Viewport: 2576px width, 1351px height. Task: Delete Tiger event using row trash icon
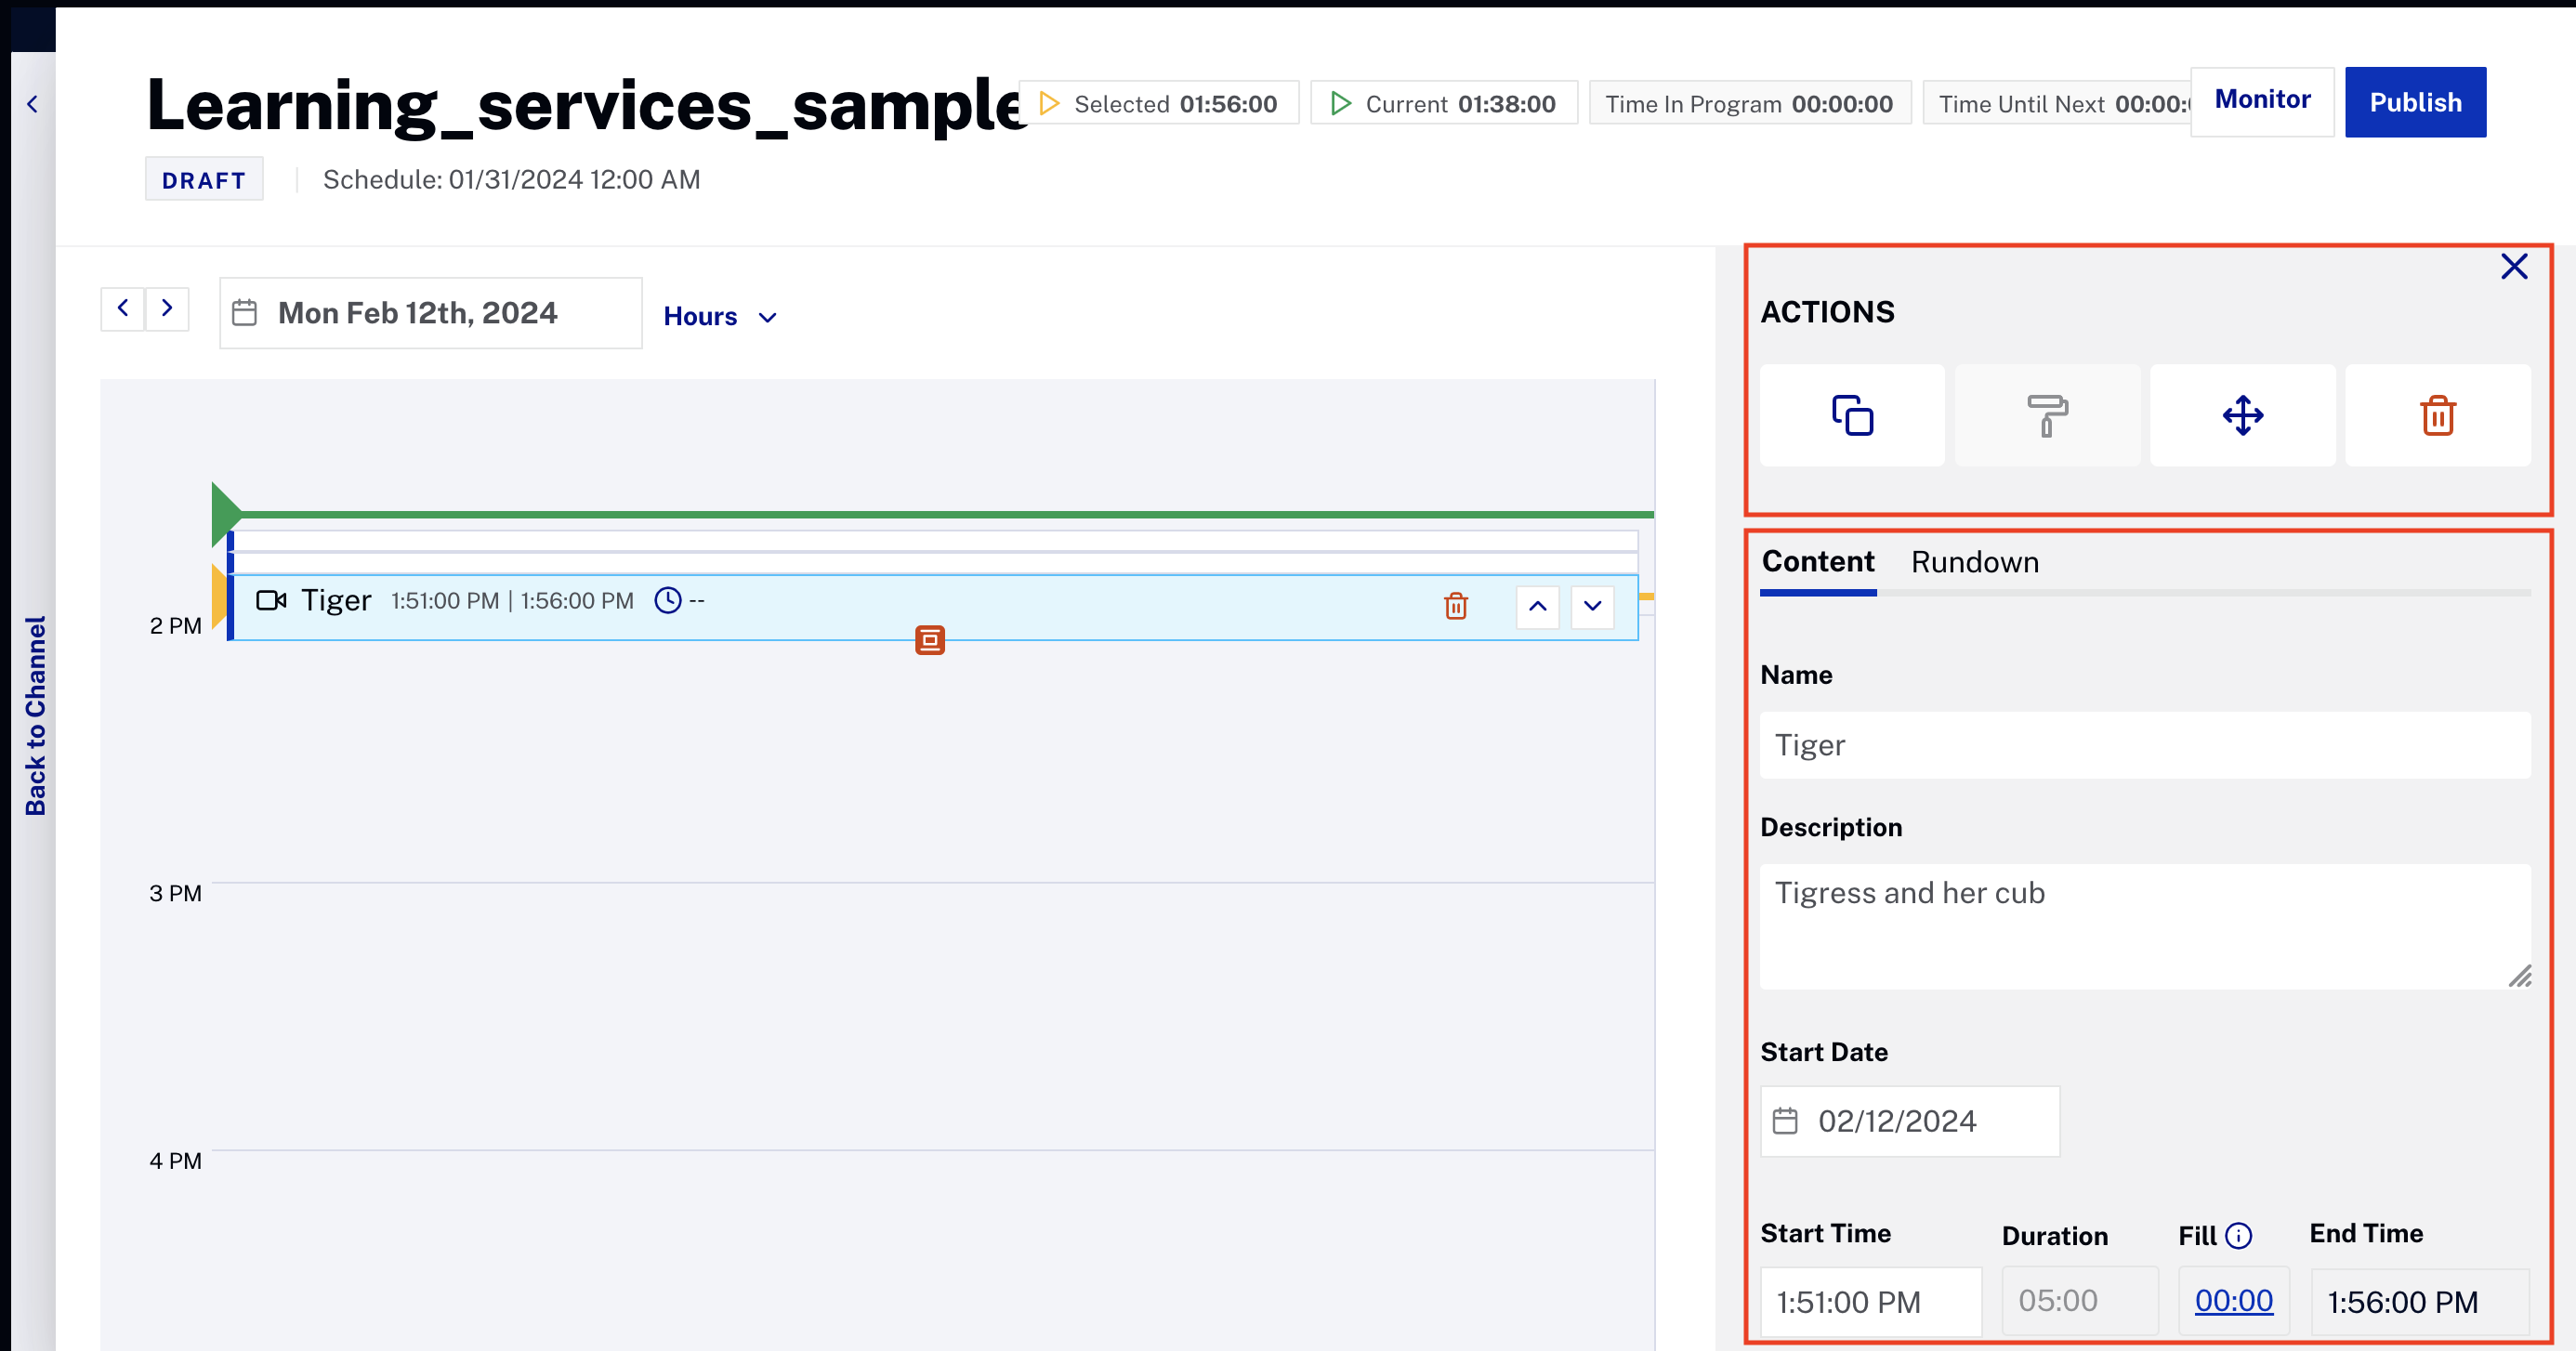pyautogui.click(x=1455, y=606)
